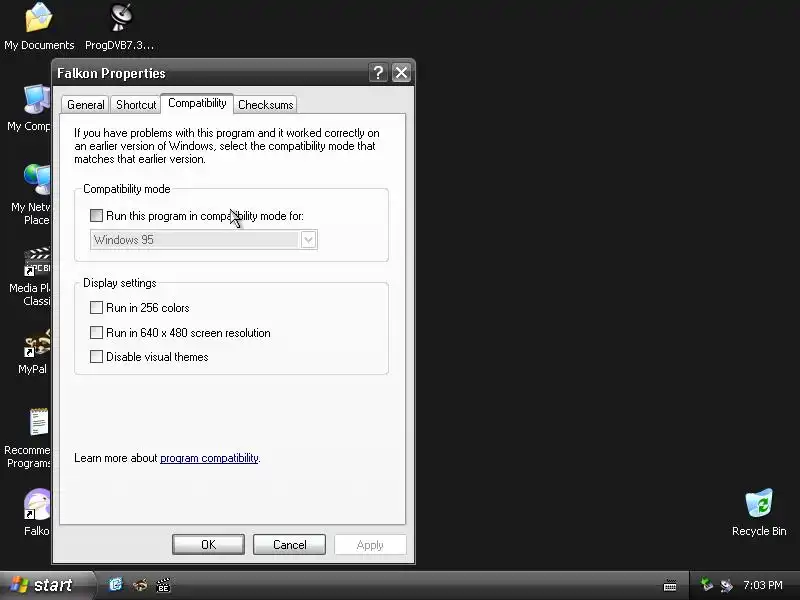Click the 7:03 PM taskbar clock
The height and width of the screenshot is (600, 800).
[x=762, y=585]
